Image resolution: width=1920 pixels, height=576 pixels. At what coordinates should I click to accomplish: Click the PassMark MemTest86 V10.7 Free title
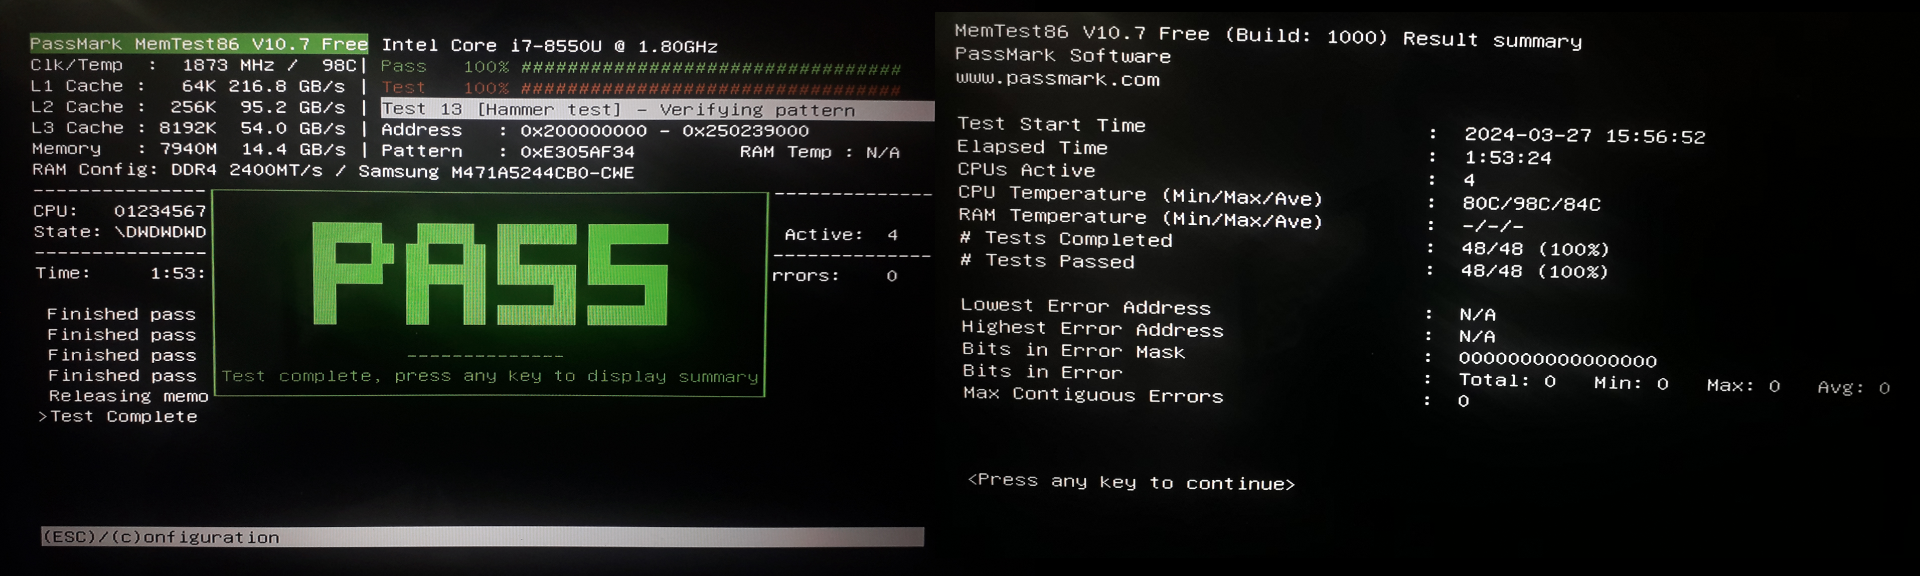[199, 44]
